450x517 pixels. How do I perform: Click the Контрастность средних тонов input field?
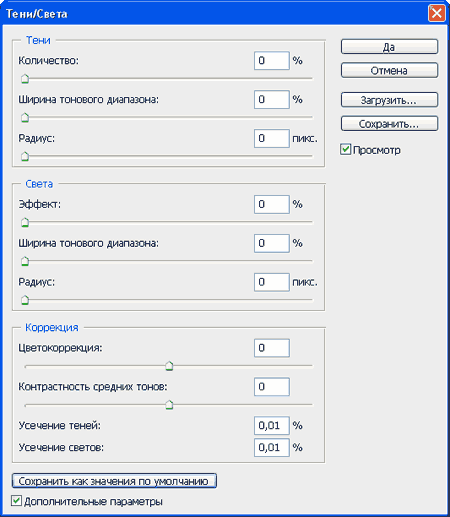(272, 387)
